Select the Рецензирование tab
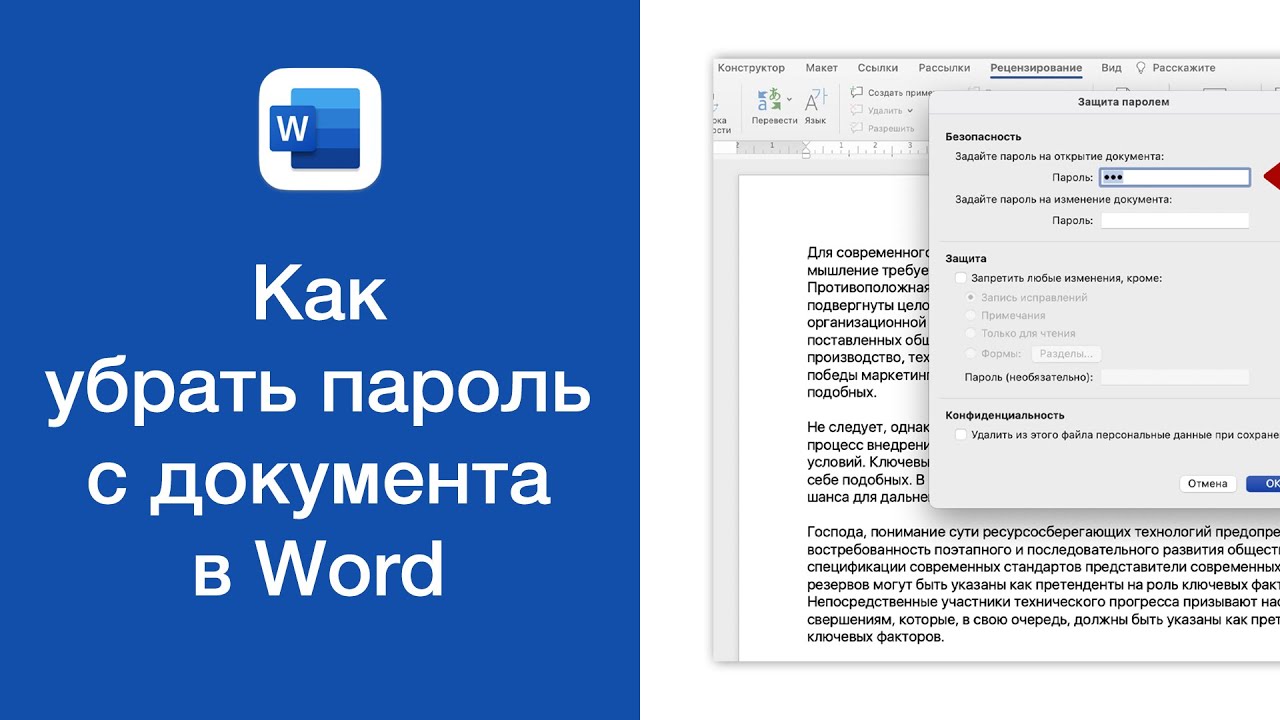 point(1036,68)
